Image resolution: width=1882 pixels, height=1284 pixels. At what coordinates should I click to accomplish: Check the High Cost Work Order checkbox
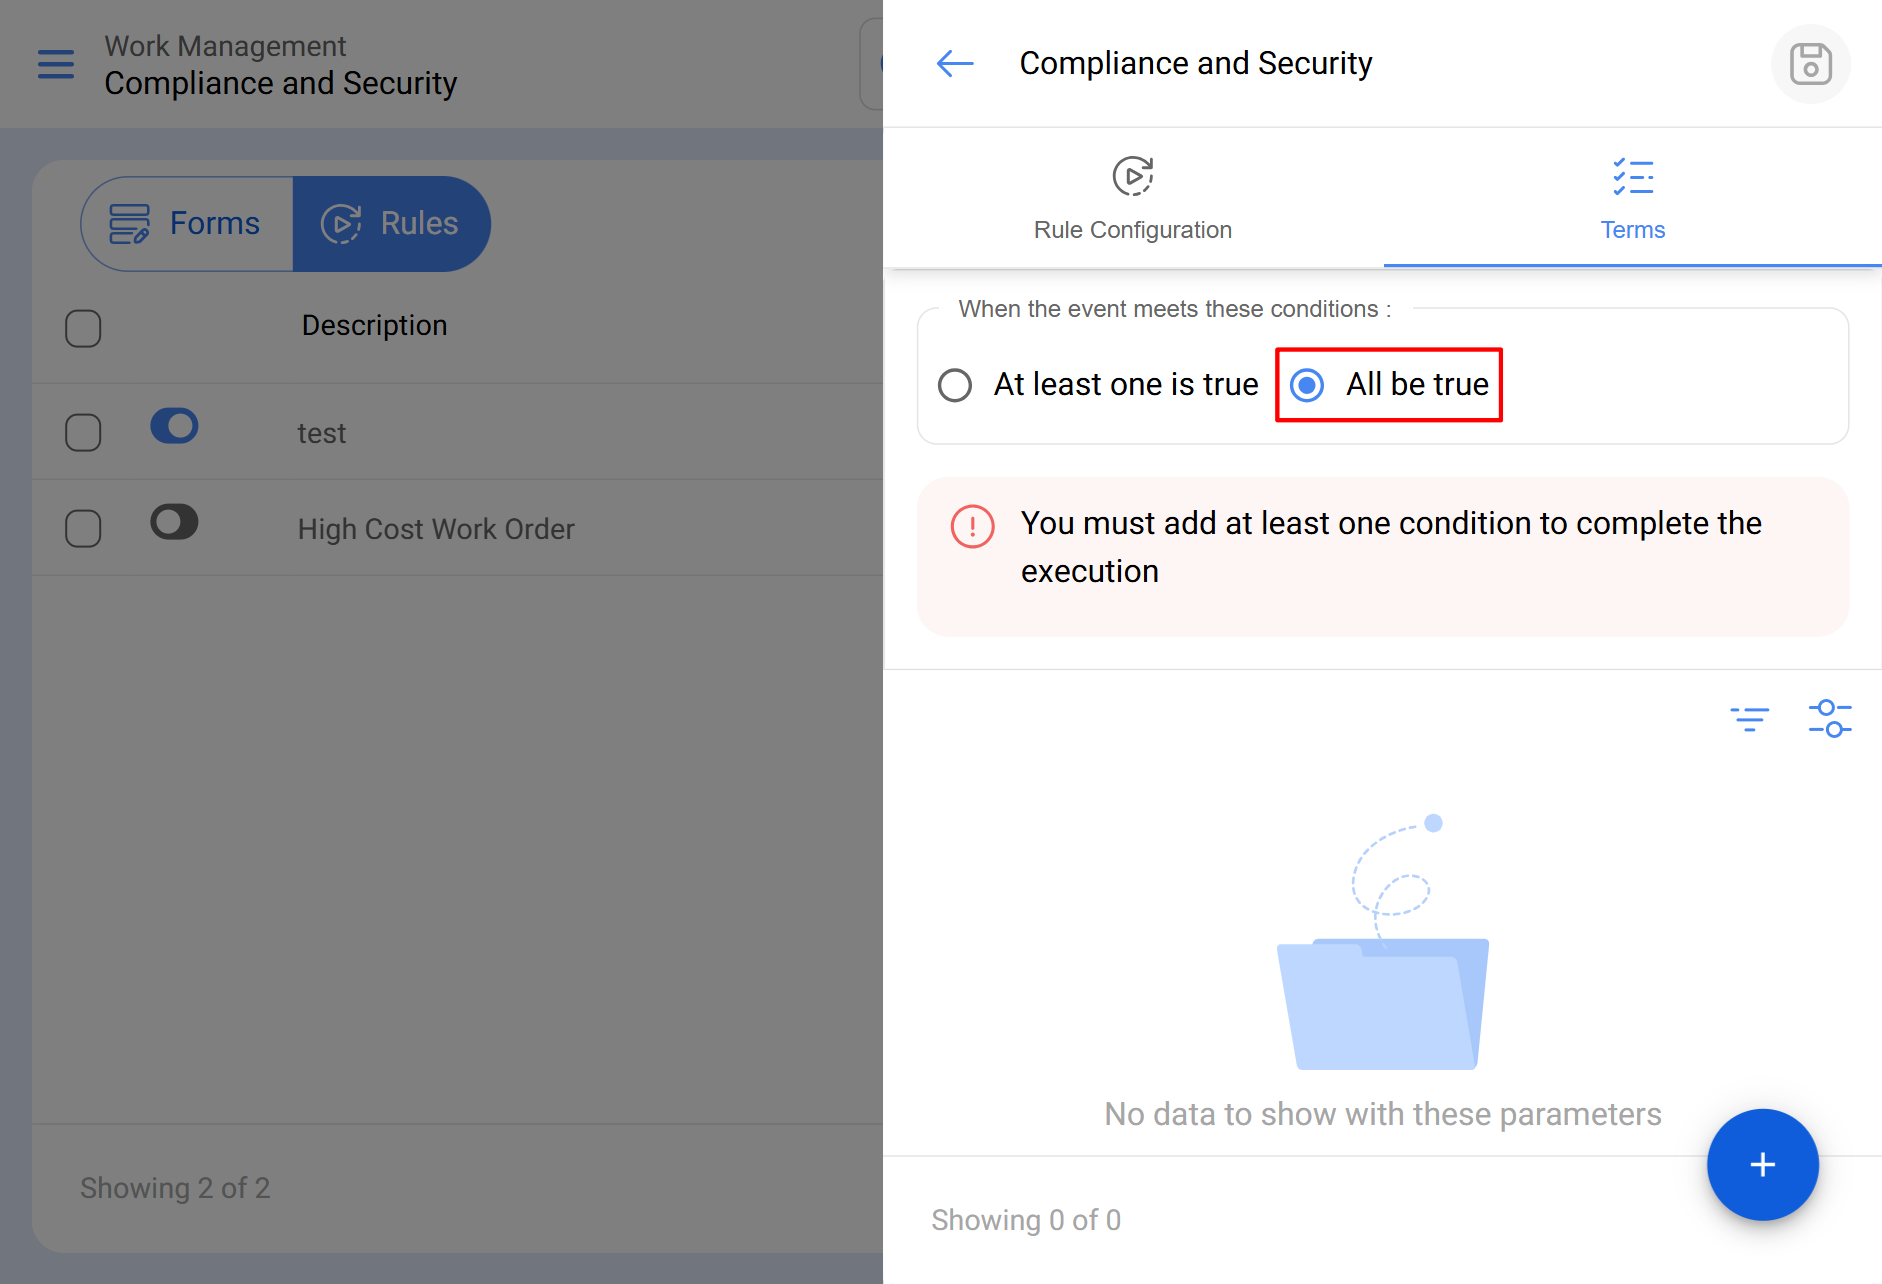pyautogui.click(x=83, y=529)
